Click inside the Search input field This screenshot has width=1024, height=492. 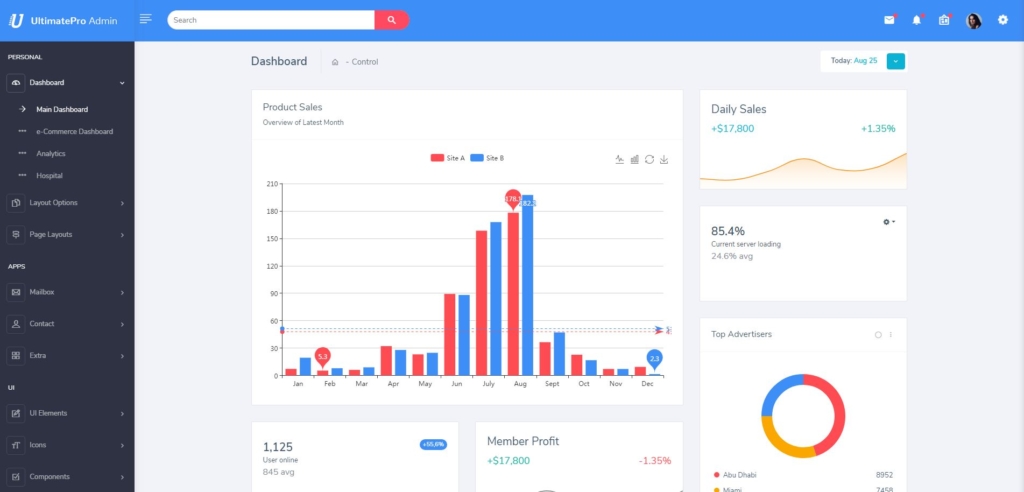pyautogui.click(x=270, y=20)
